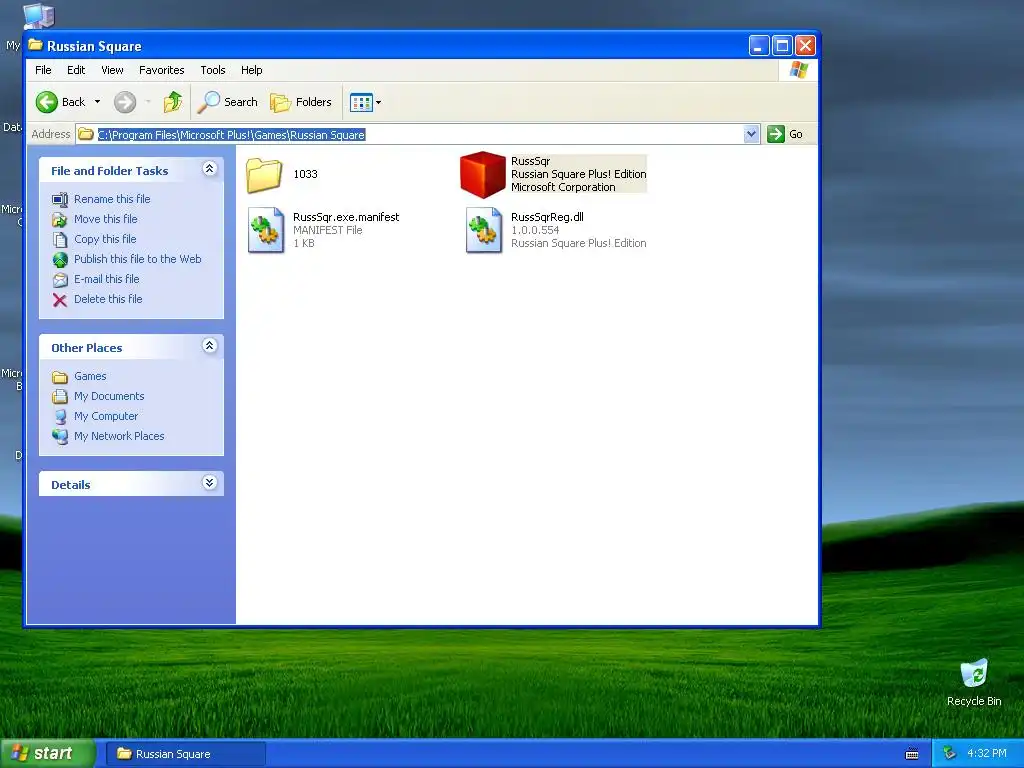
Task: Open the File menu
Action: [x=43, y=70]
